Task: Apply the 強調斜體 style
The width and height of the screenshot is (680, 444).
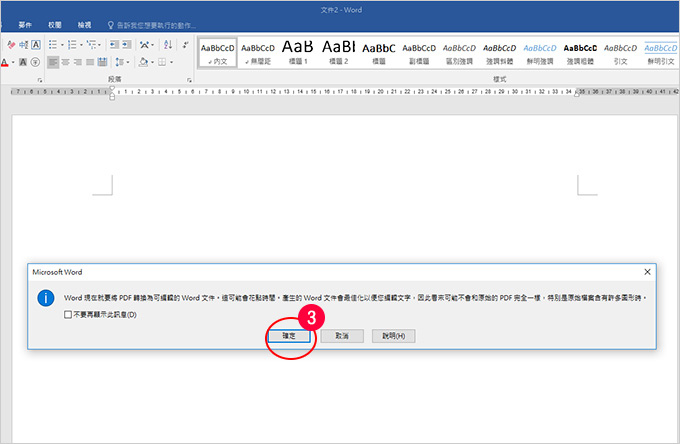Action: [500, 53]
